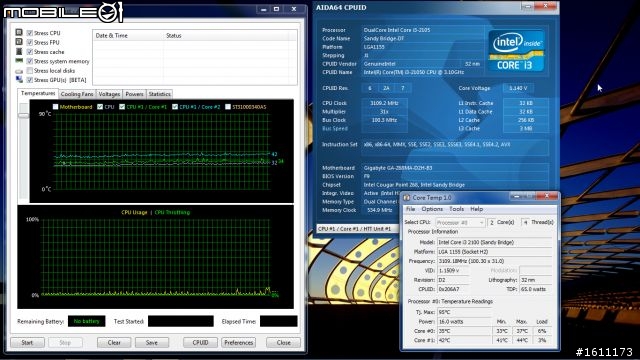Click the Status column header
The width and height of the screenshot is (640, 360).
click(x=226, y=36)
